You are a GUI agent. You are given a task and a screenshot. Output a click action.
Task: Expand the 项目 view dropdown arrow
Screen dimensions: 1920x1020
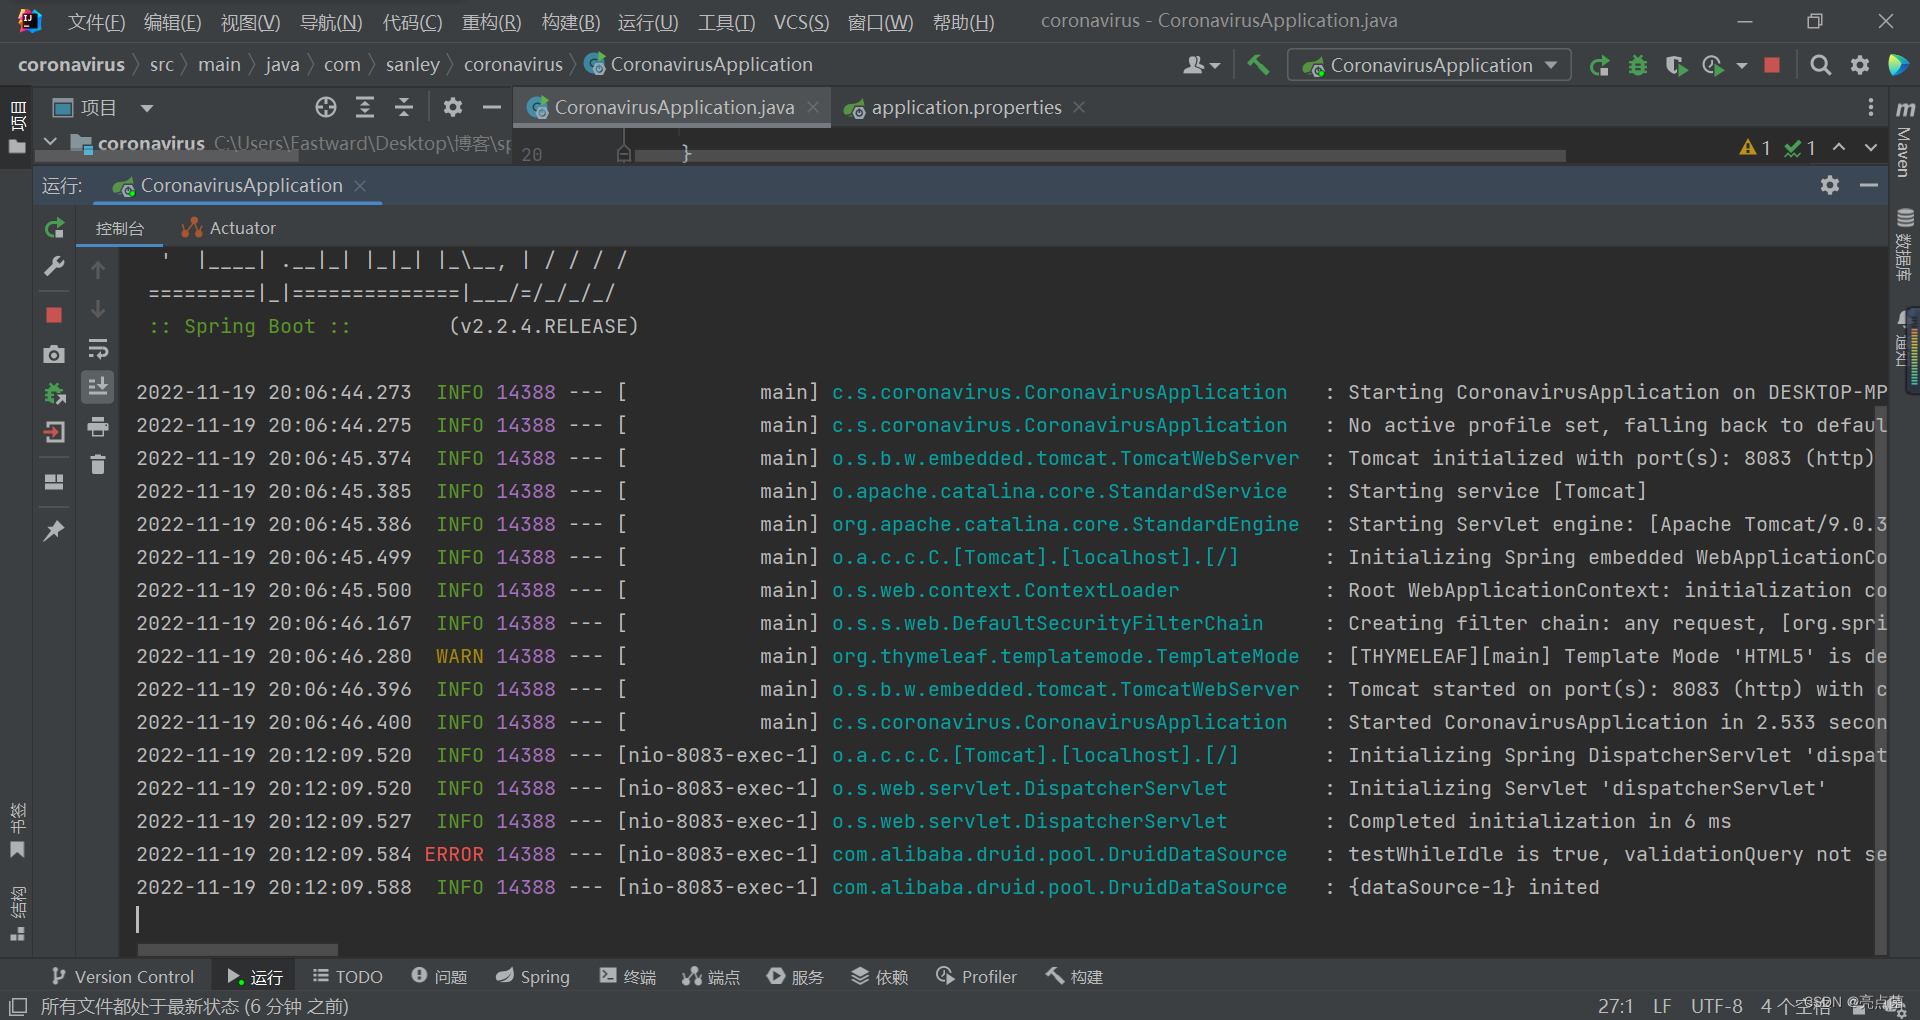tap(147, 108)
